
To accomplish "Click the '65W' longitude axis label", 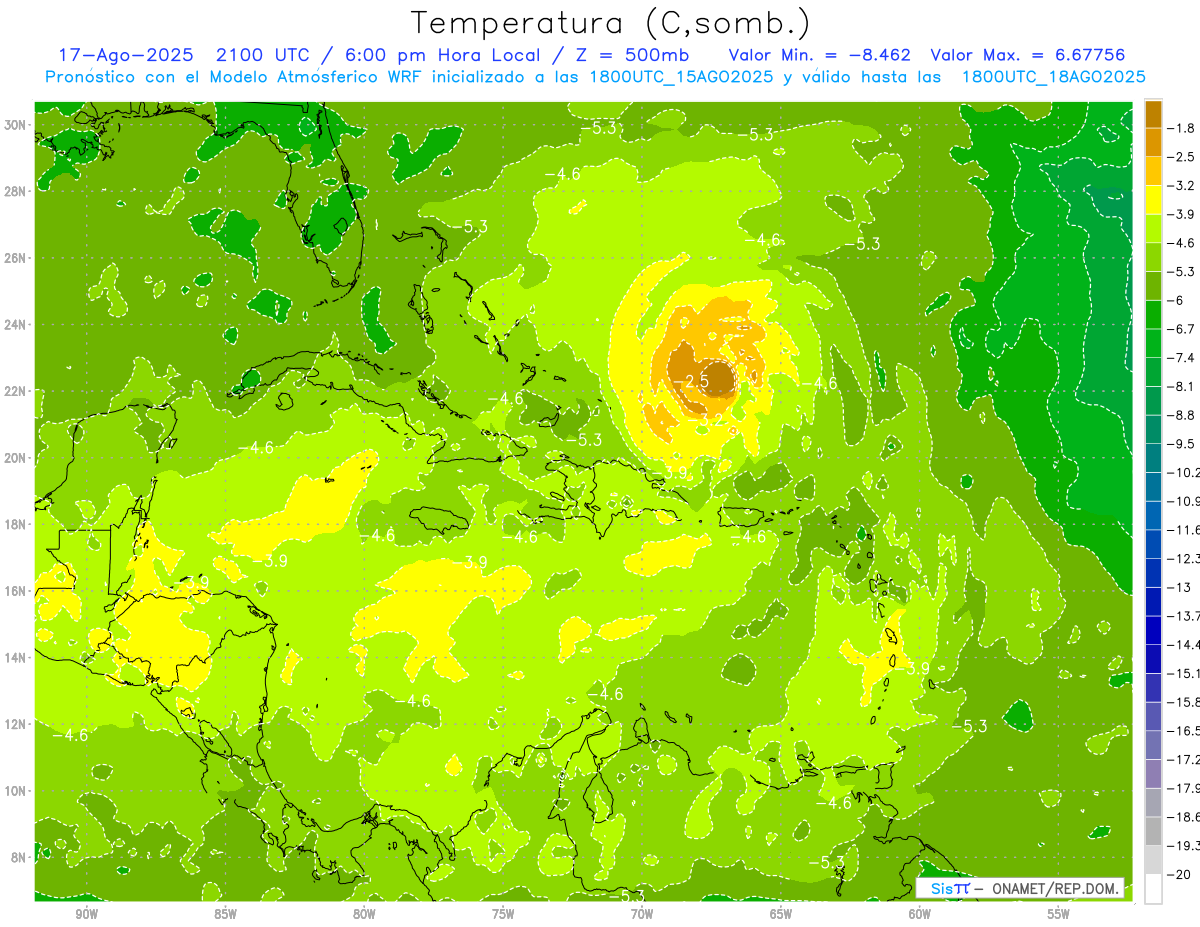I will [x=781, y=915].
